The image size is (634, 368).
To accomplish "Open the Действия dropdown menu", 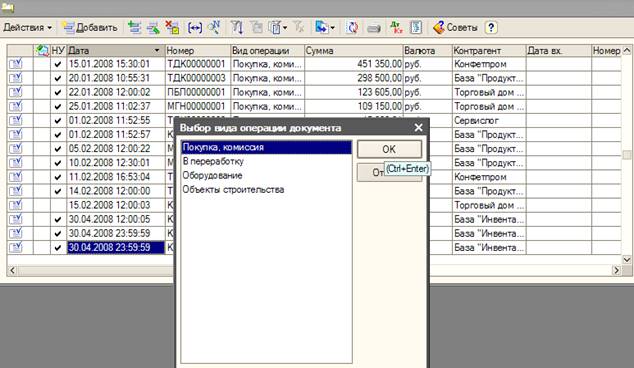I will pos(27,27).
